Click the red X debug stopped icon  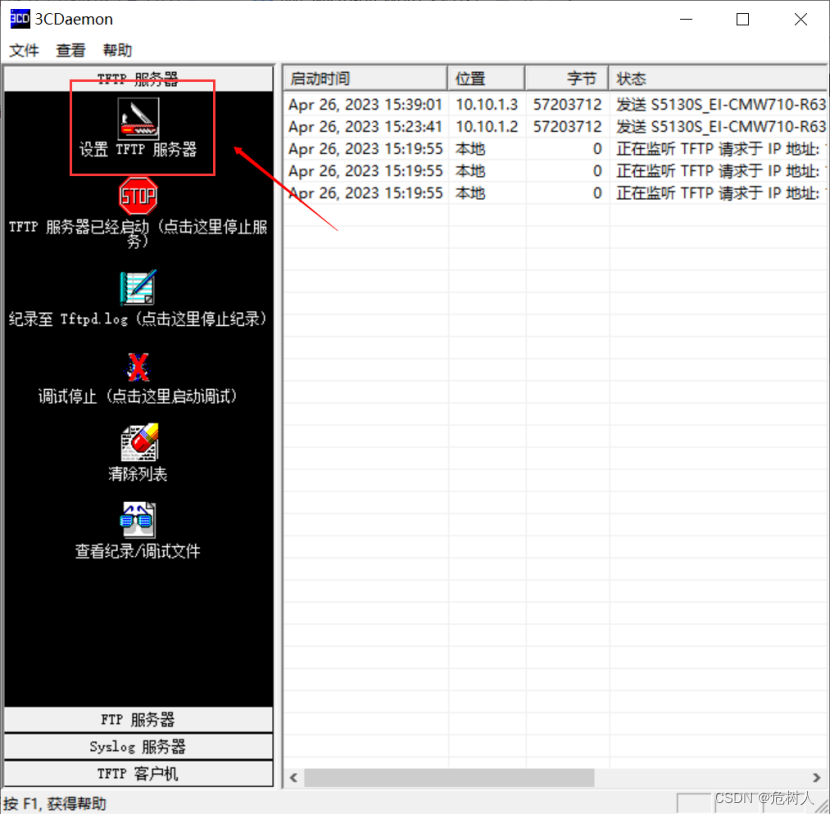tap(138, 367)
